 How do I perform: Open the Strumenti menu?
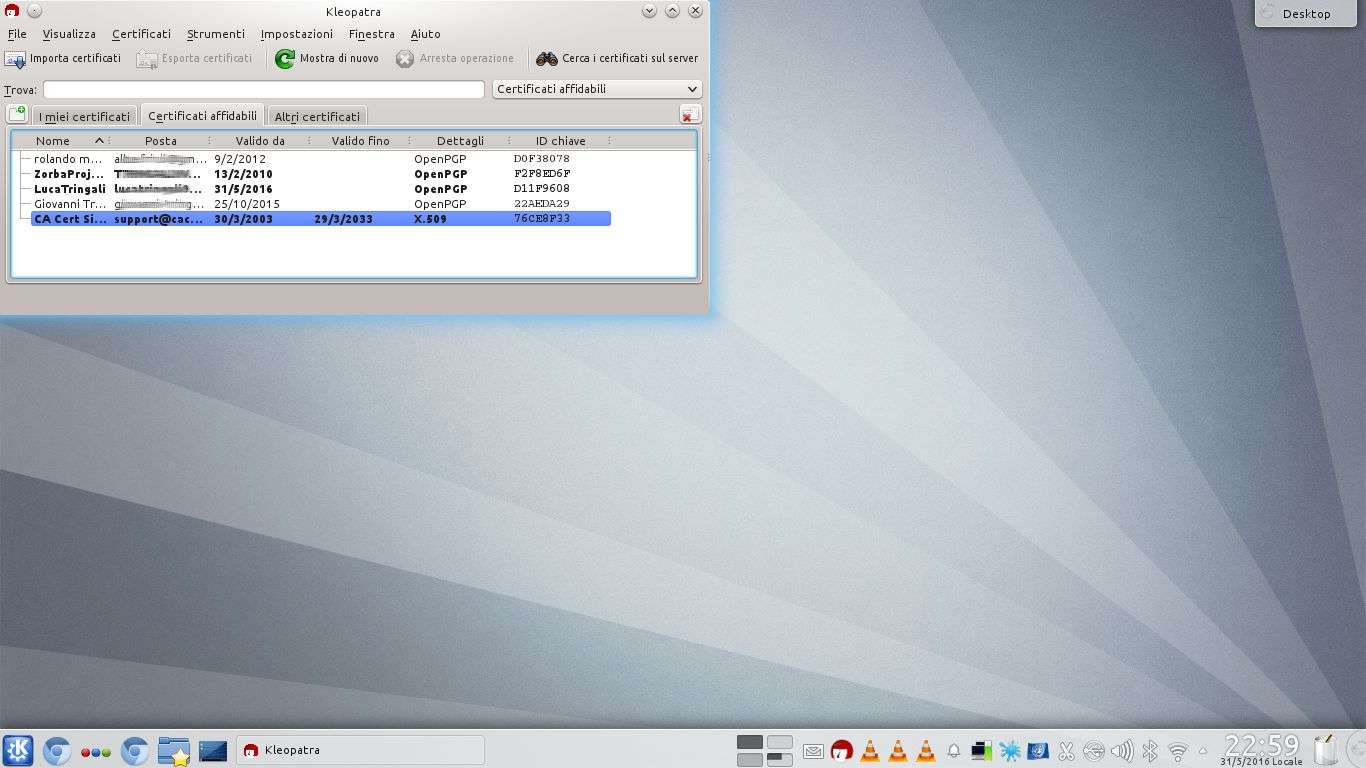tap(215, 34)
